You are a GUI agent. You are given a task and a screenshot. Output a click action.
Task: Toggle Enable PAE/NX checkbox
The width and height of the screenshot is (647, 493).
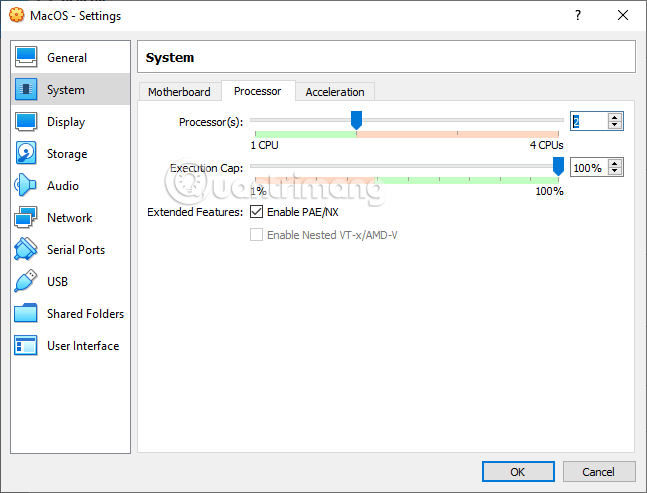pos(256,212)
